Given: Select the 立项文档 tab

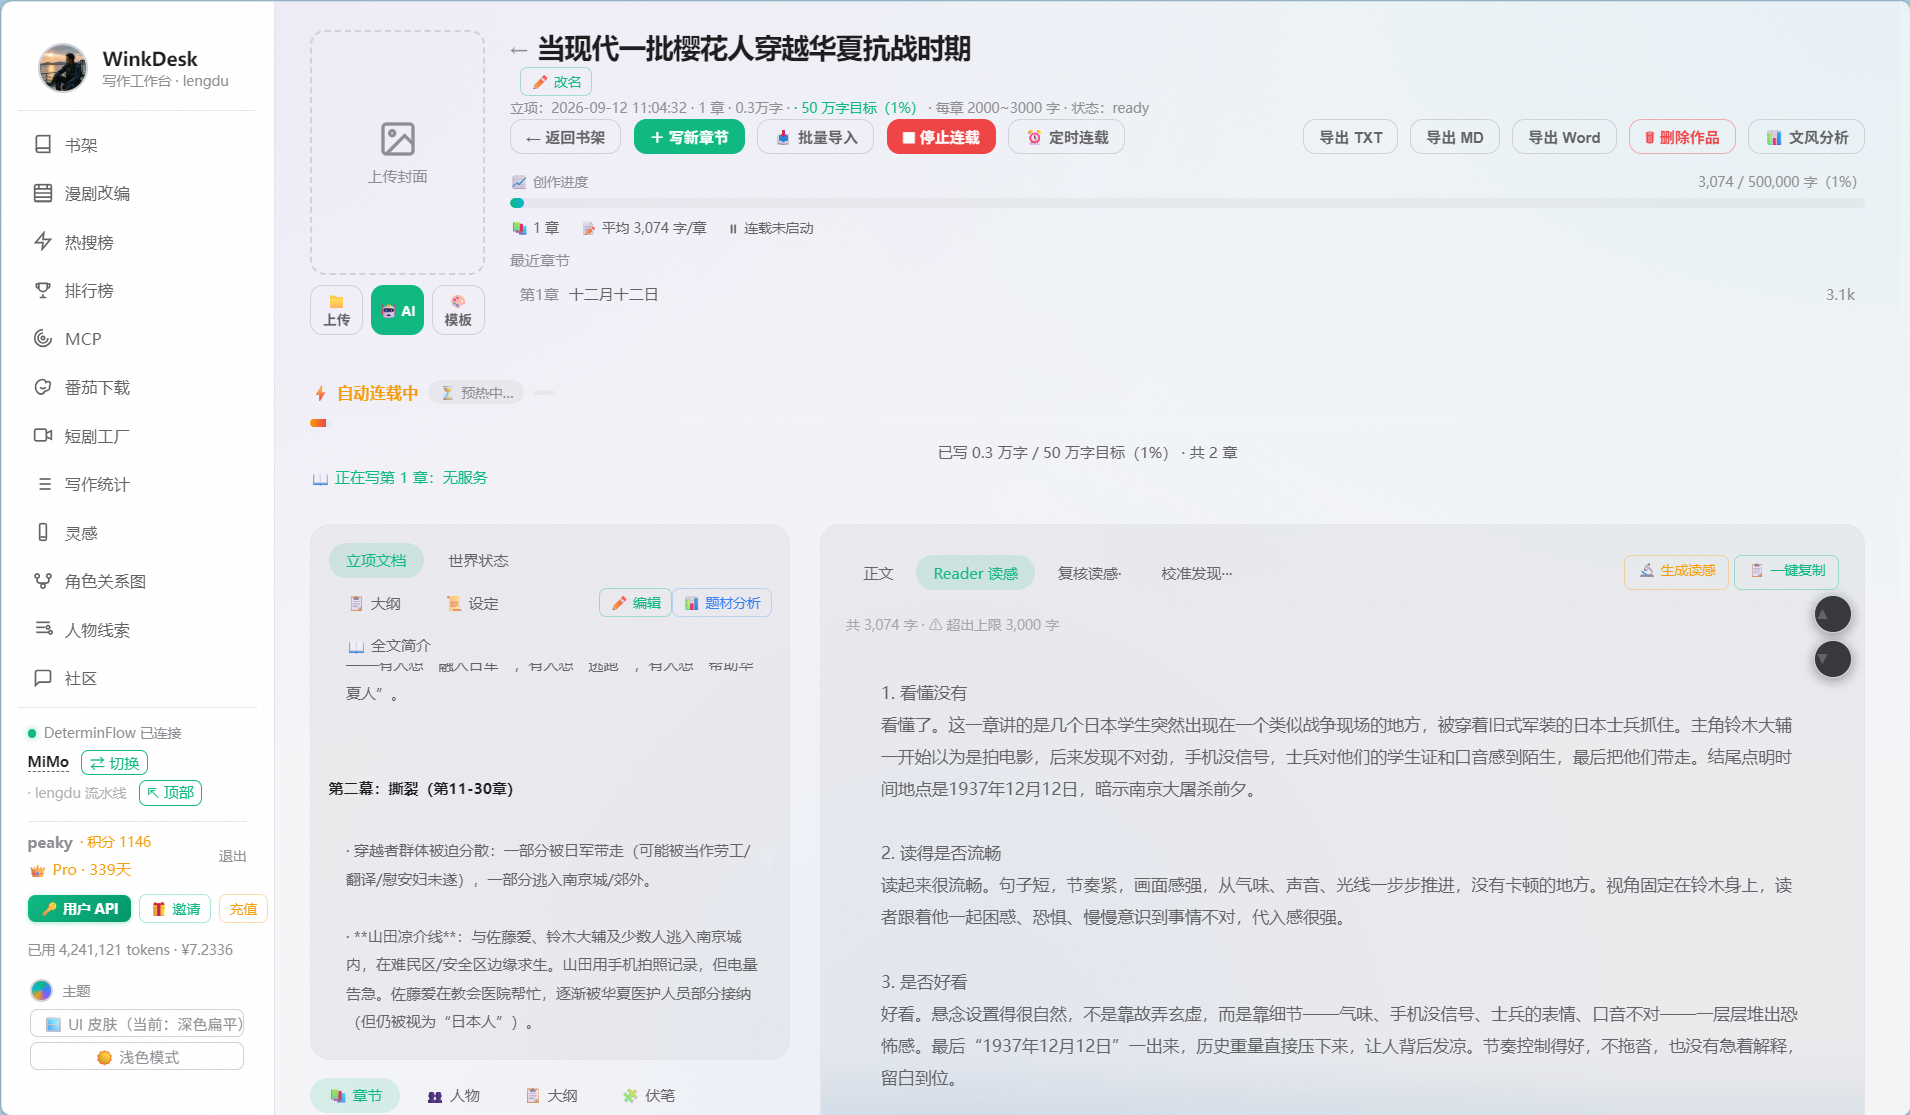Looking at the screenshot, I should (x=376, y=560).
